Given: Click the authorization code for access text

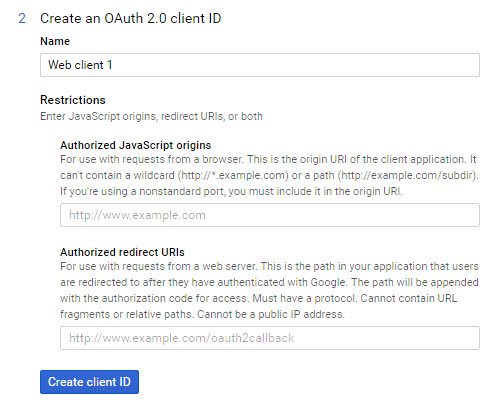Looking at the screenshot, I should click(175, 298).
